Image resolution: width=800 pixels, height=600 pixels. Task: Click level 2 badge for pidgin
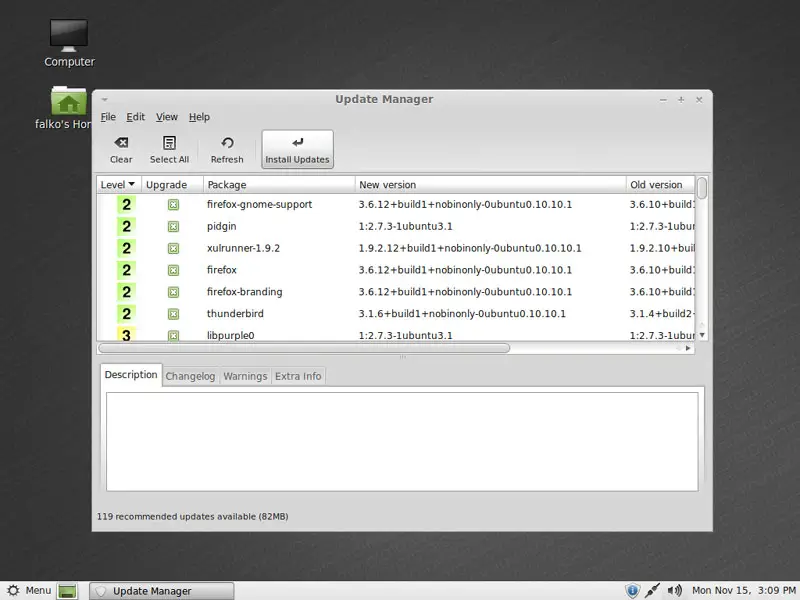click(x=126, y=227)
